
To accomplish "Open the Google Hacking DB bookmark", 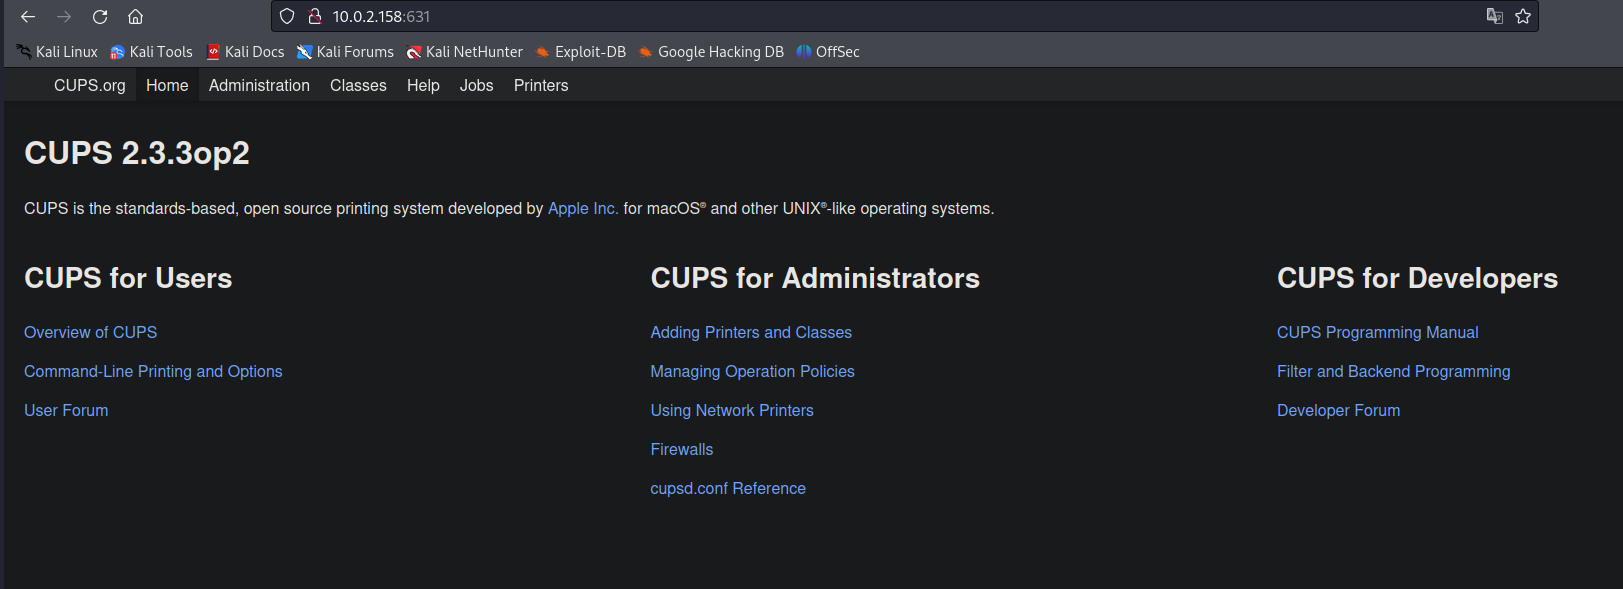I will 711,52.
